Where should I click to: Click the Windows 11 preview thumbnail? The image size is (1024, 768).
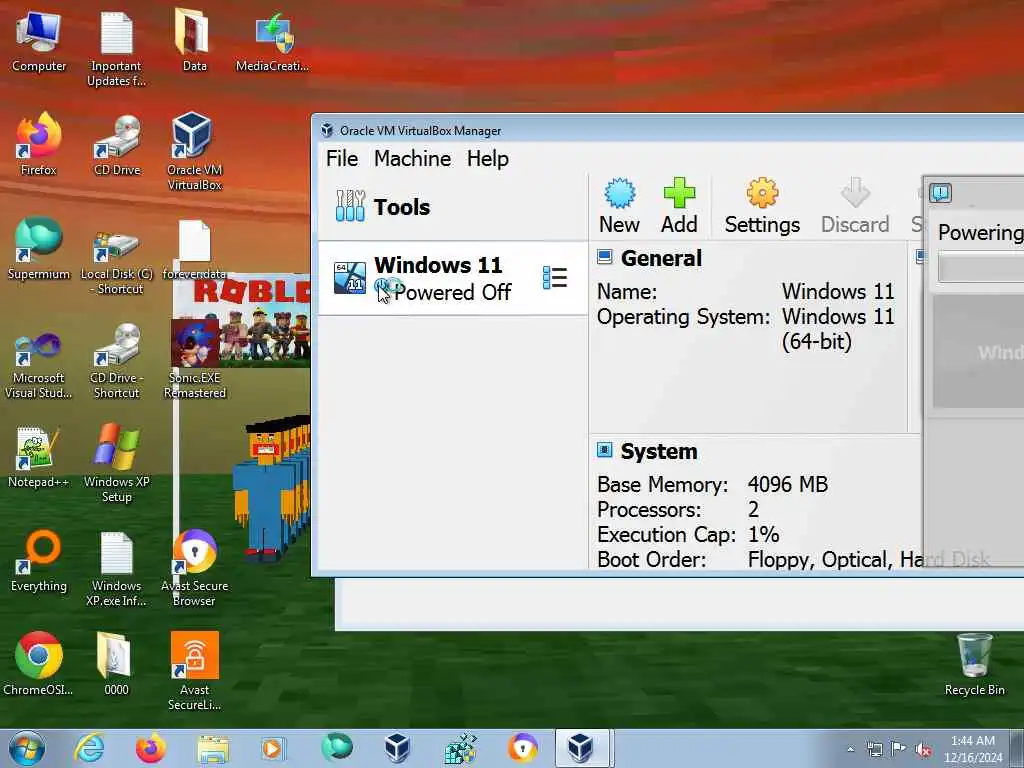tap(978, 353)
